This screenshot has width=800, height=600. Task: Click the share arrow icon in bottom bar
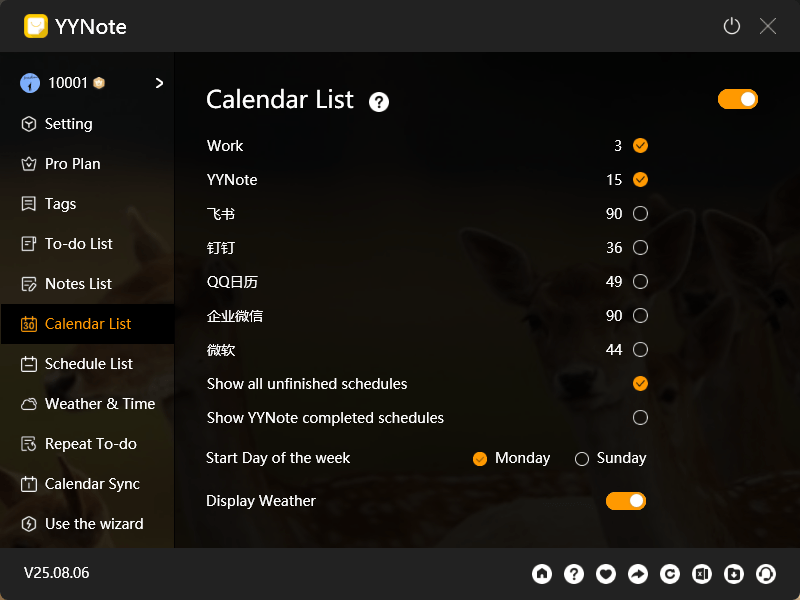pyautogui.click(x=638, y=574)
